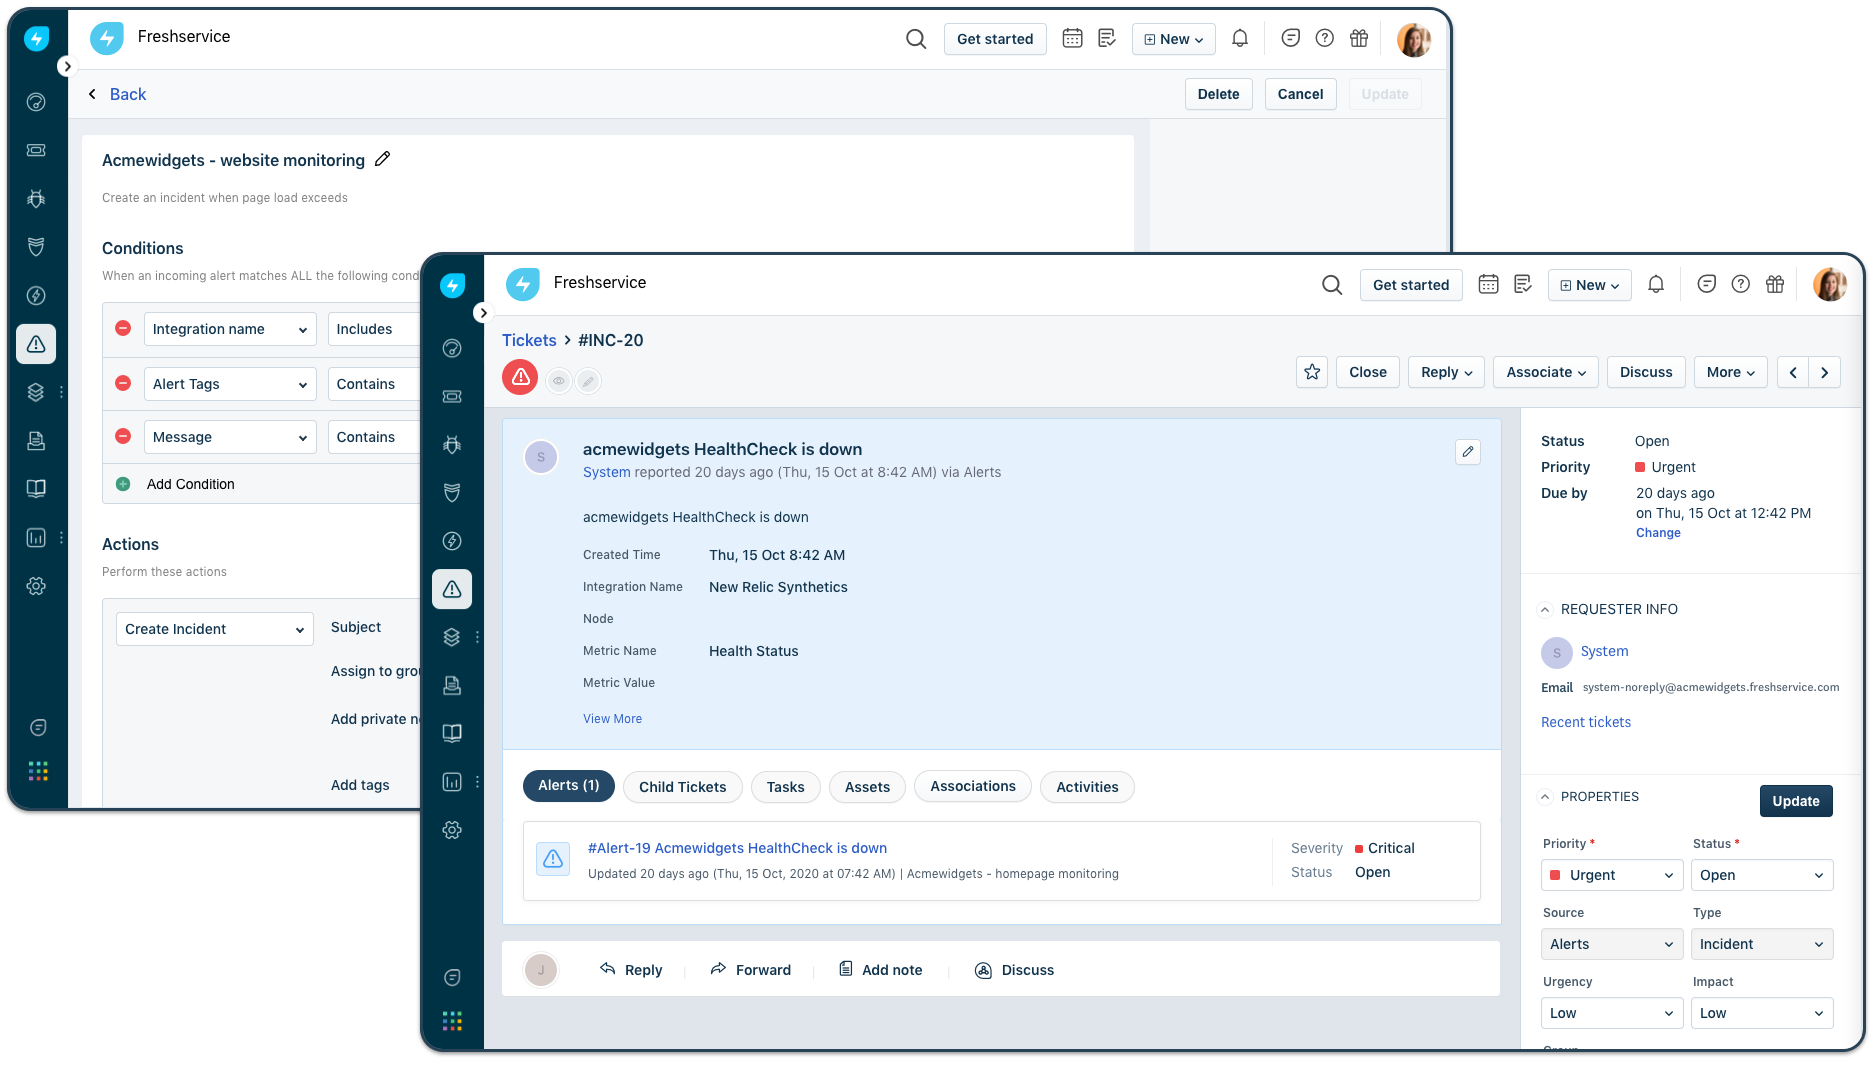Viewport: 1876px width, 1065px height.
Task: Click the search magnifier in the ticket window
Action: (x=1332, y=285)
